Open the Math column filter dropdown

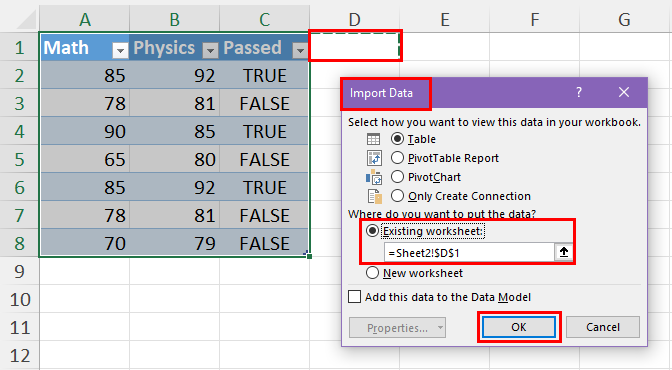pos(120,50)
